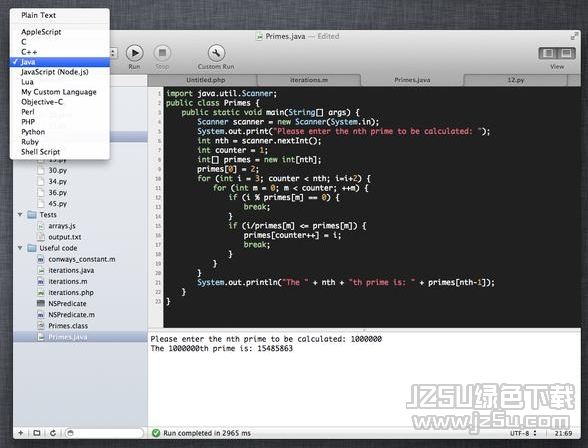Select PHP from language menu
588x448 pixels.
pos(28,122)
